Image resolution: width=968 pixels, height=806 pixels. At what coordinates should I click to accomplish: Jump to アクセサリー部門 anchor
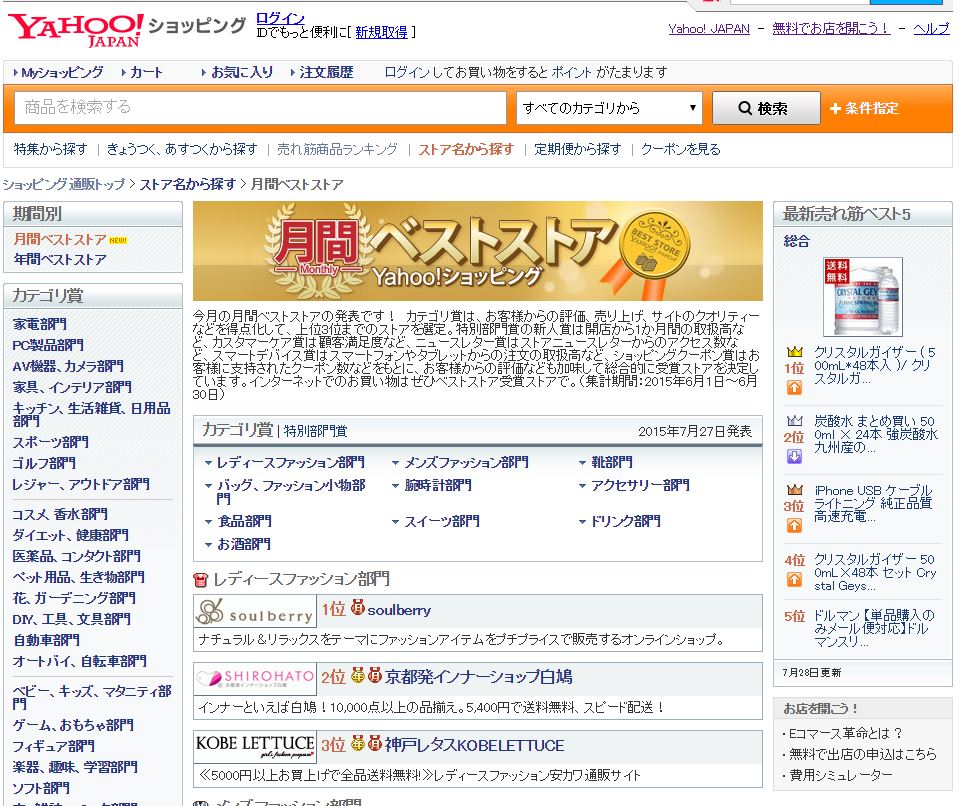(x=640, y=486)
